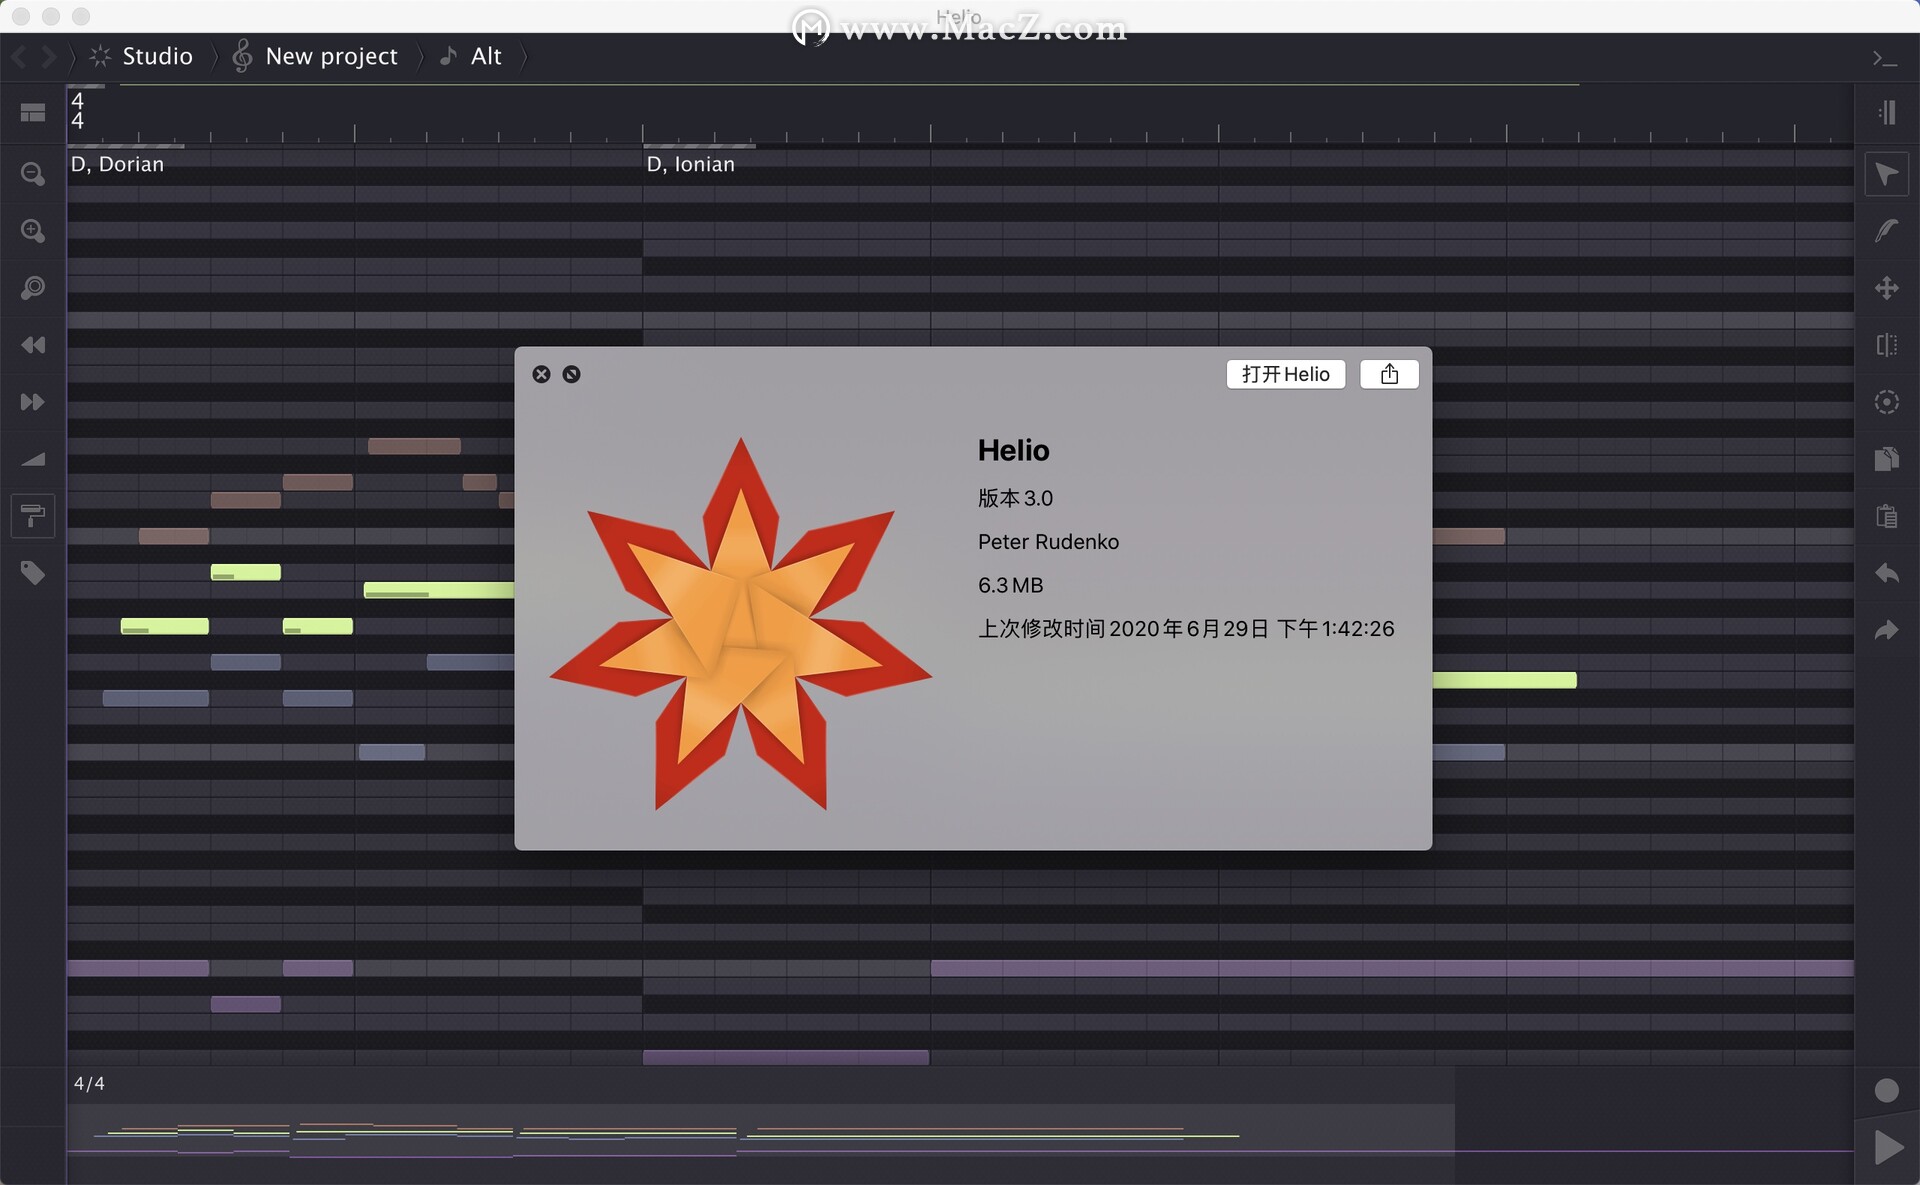Go forward with the navigation arrow
This screenshot has height=1185, width=1920.
click(48, 56)
